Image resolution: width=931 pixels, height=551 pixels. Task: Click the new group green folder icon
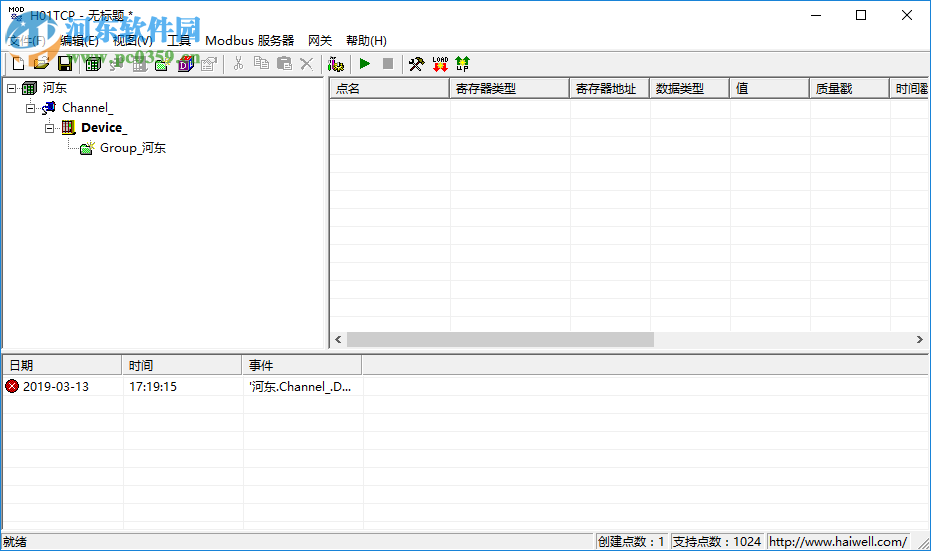pos(162,64)
